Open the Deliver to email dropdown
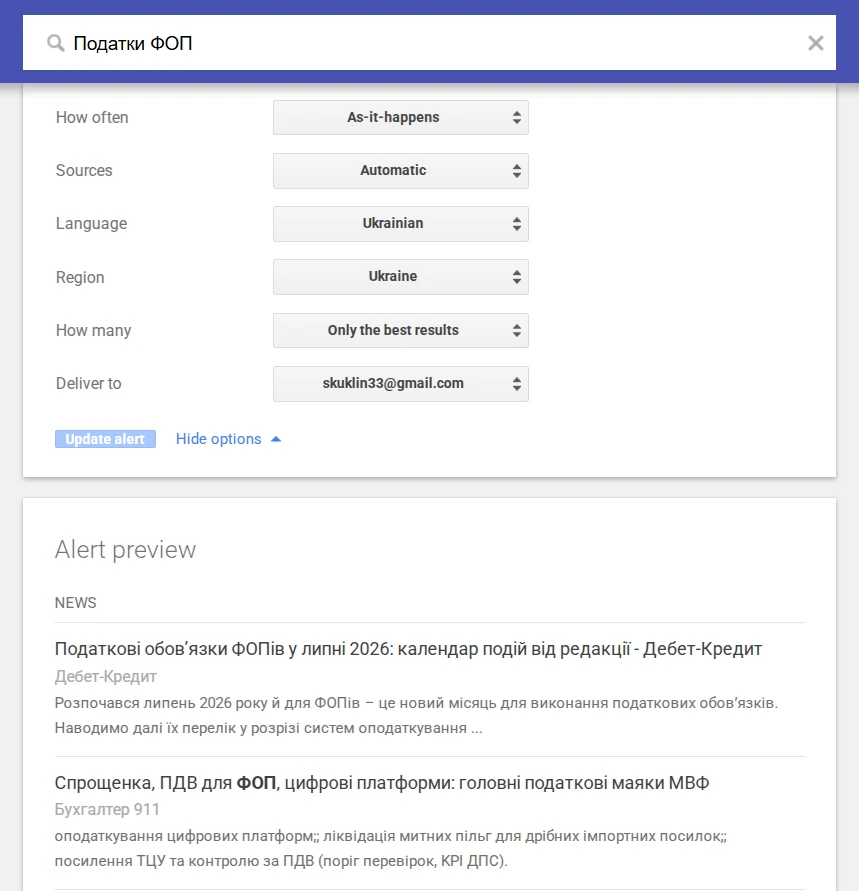The width and height of the screenshot is (859, 891). [401, 384]
